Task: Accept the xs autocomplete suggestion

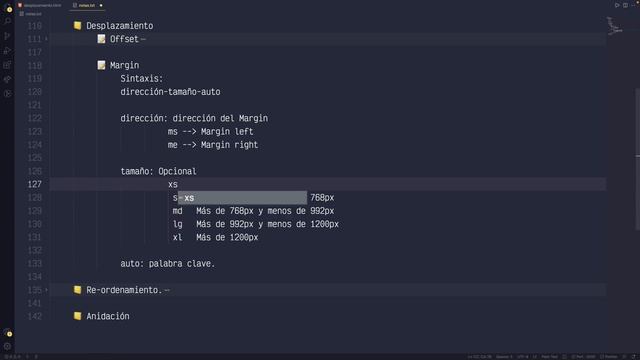Action: tap(242, 198)
